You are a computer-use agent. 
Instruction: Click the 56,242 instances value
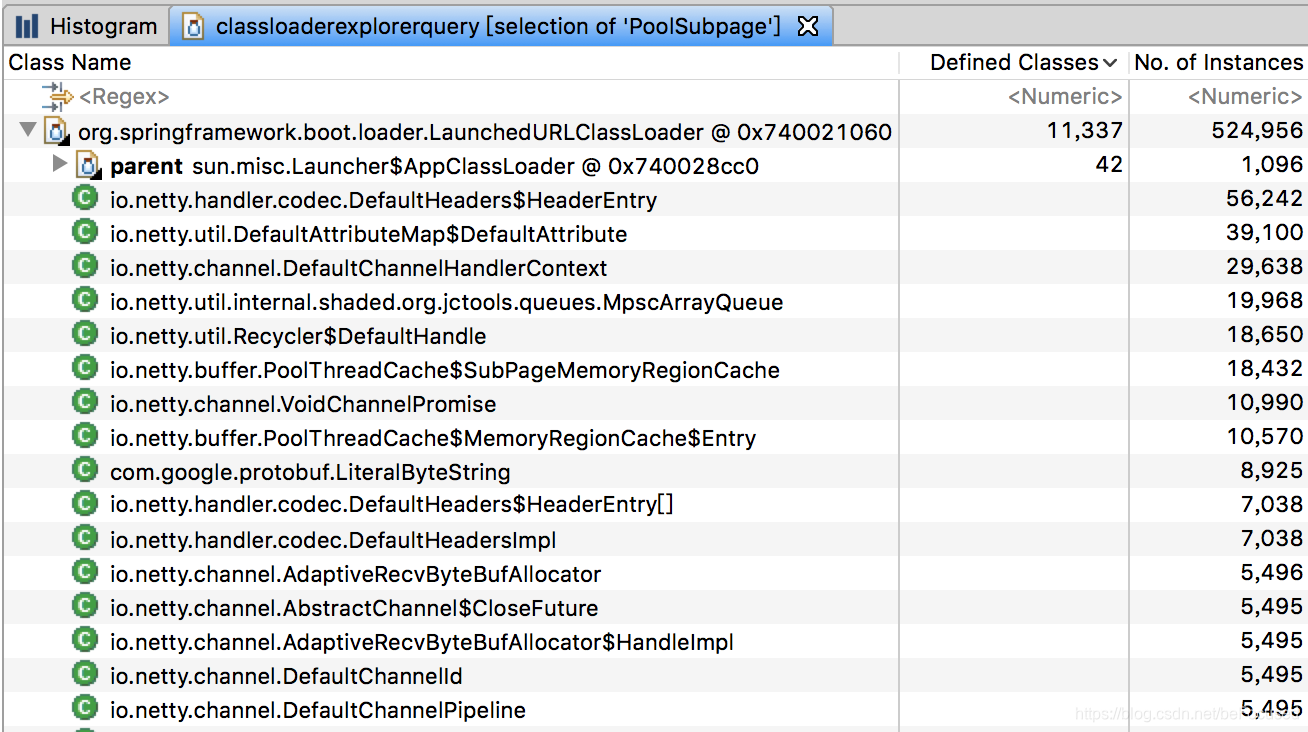[x=1264, y=199]
